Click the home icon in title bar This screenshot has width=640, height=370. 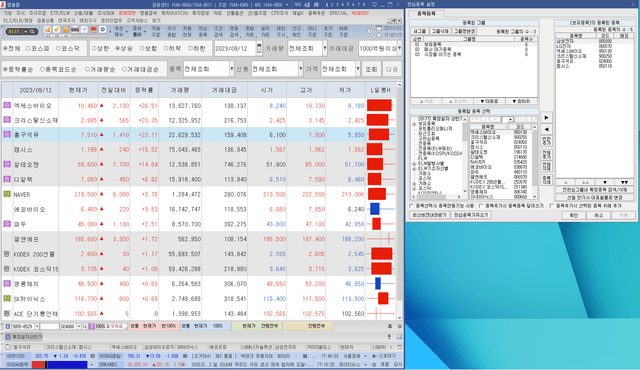pos(316,4)
